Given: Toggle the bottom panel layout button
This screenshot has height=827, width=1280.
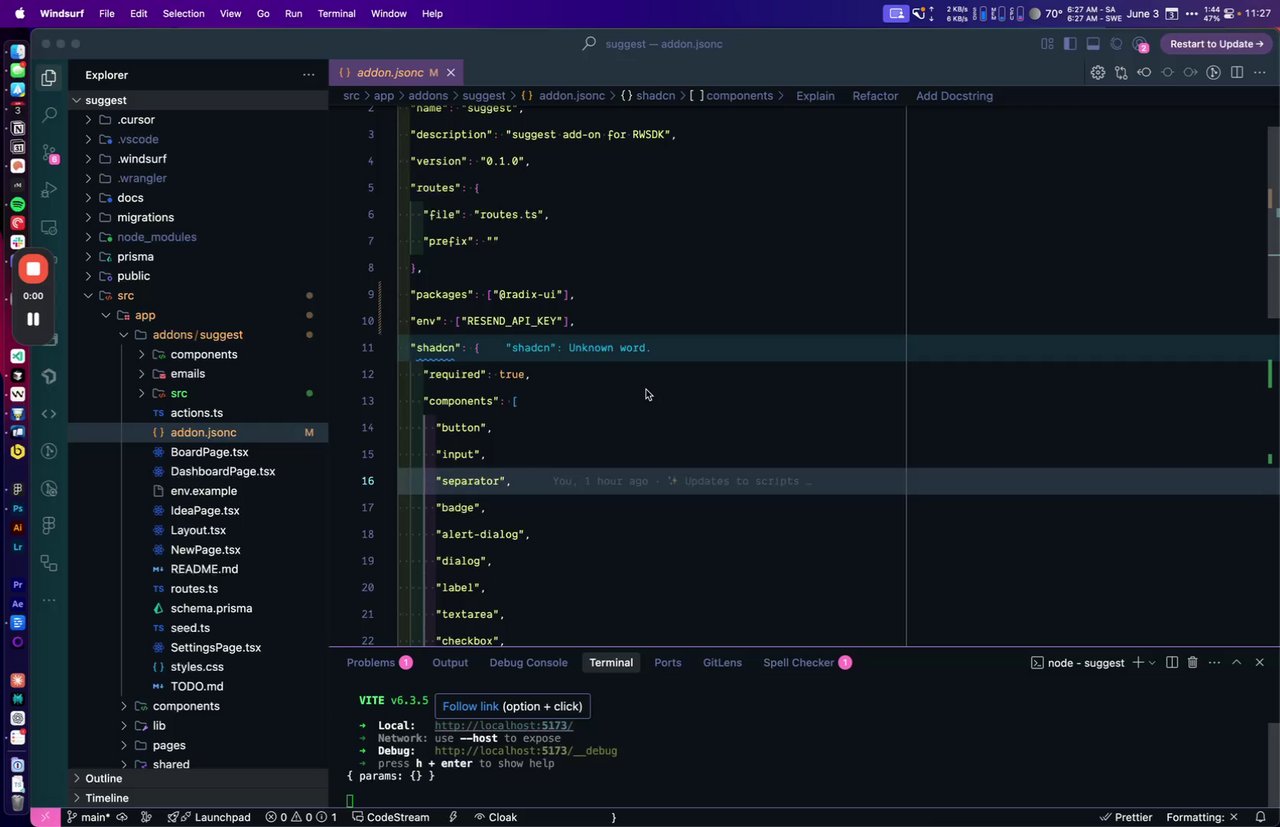Looking at the screenshot, I should click(x=1093, y=44).
